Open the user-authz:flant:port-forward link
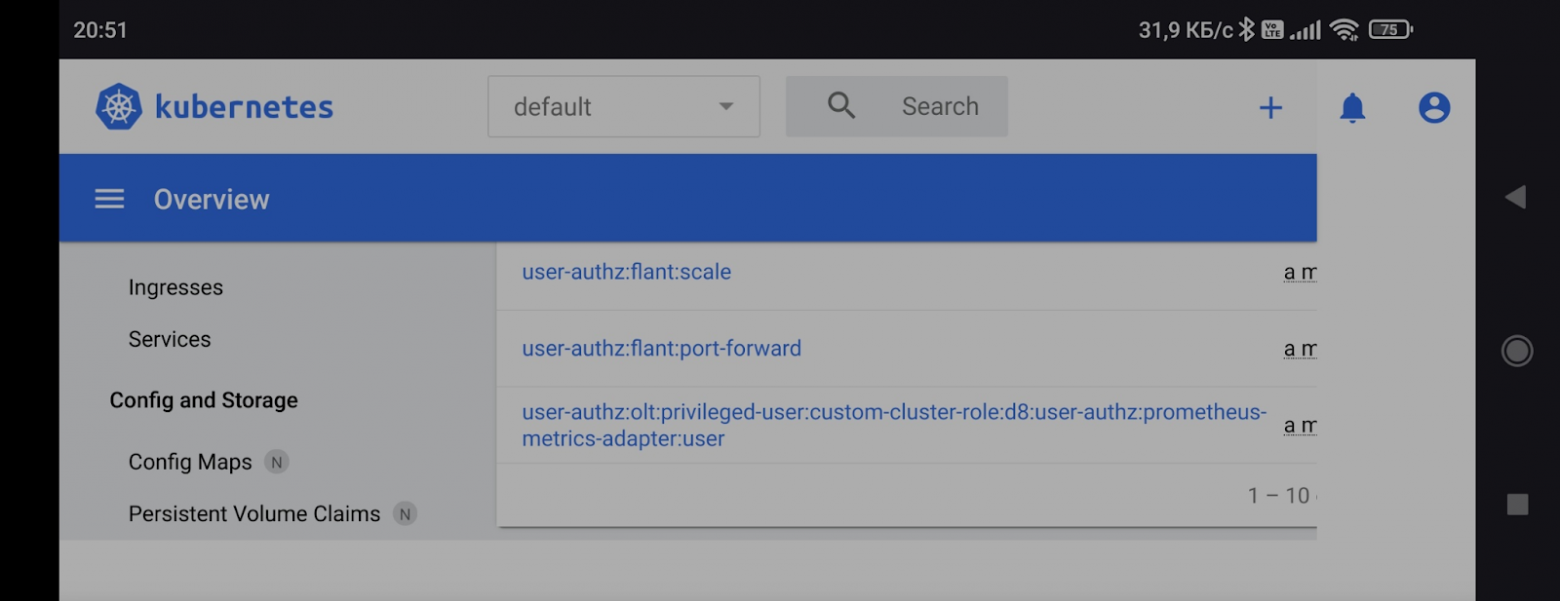 661,349
